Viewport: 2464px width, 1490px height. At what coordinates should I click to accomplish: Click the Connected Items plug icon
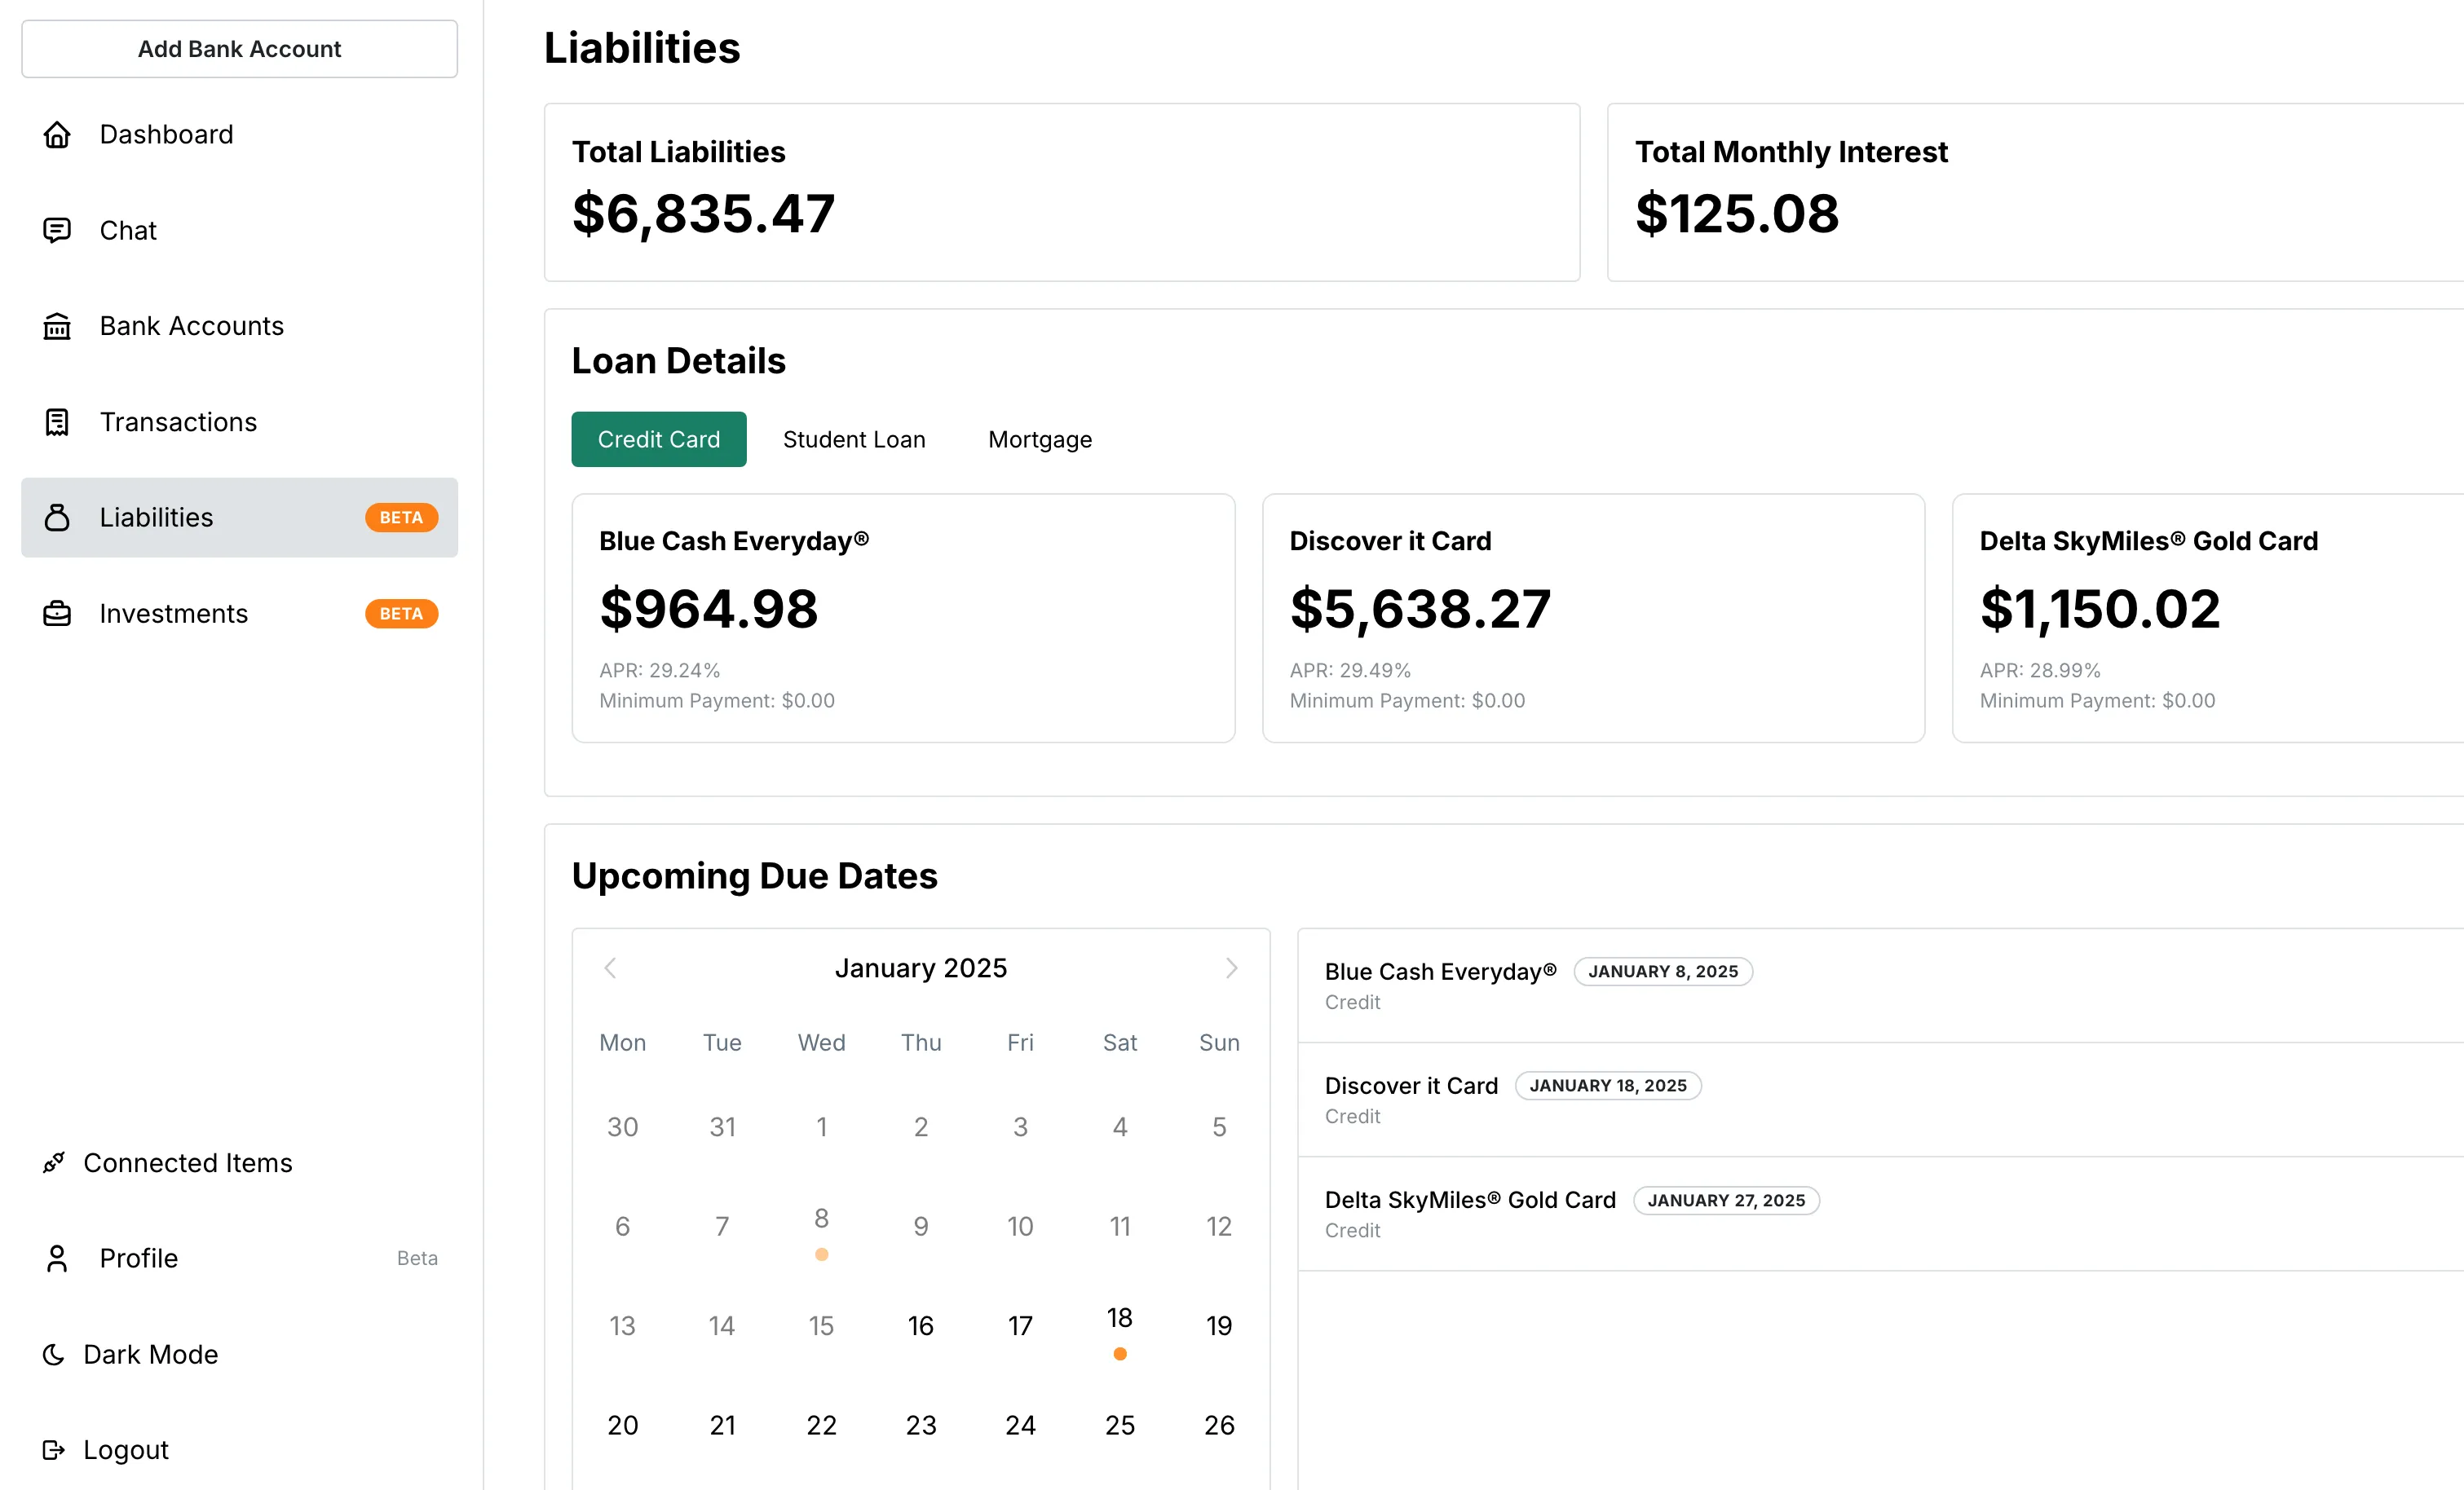click(x=54, y=1162)
